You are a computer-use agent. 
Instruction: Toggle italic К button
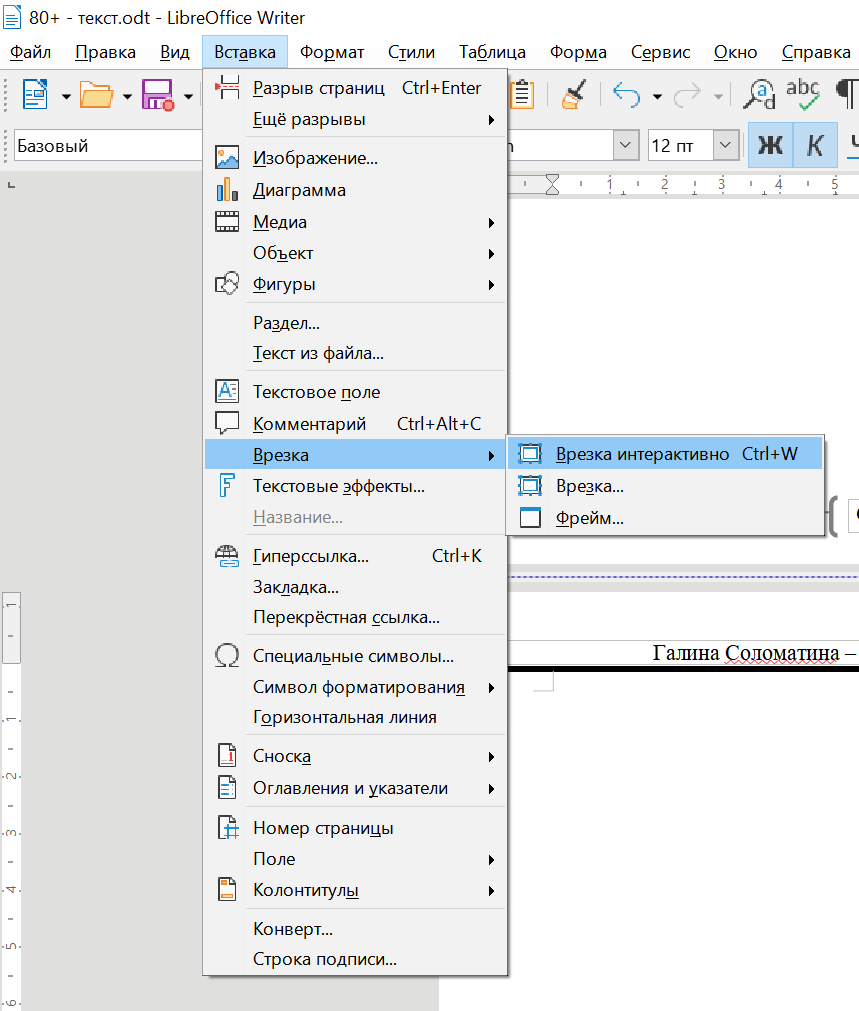(x=815, y=145)
